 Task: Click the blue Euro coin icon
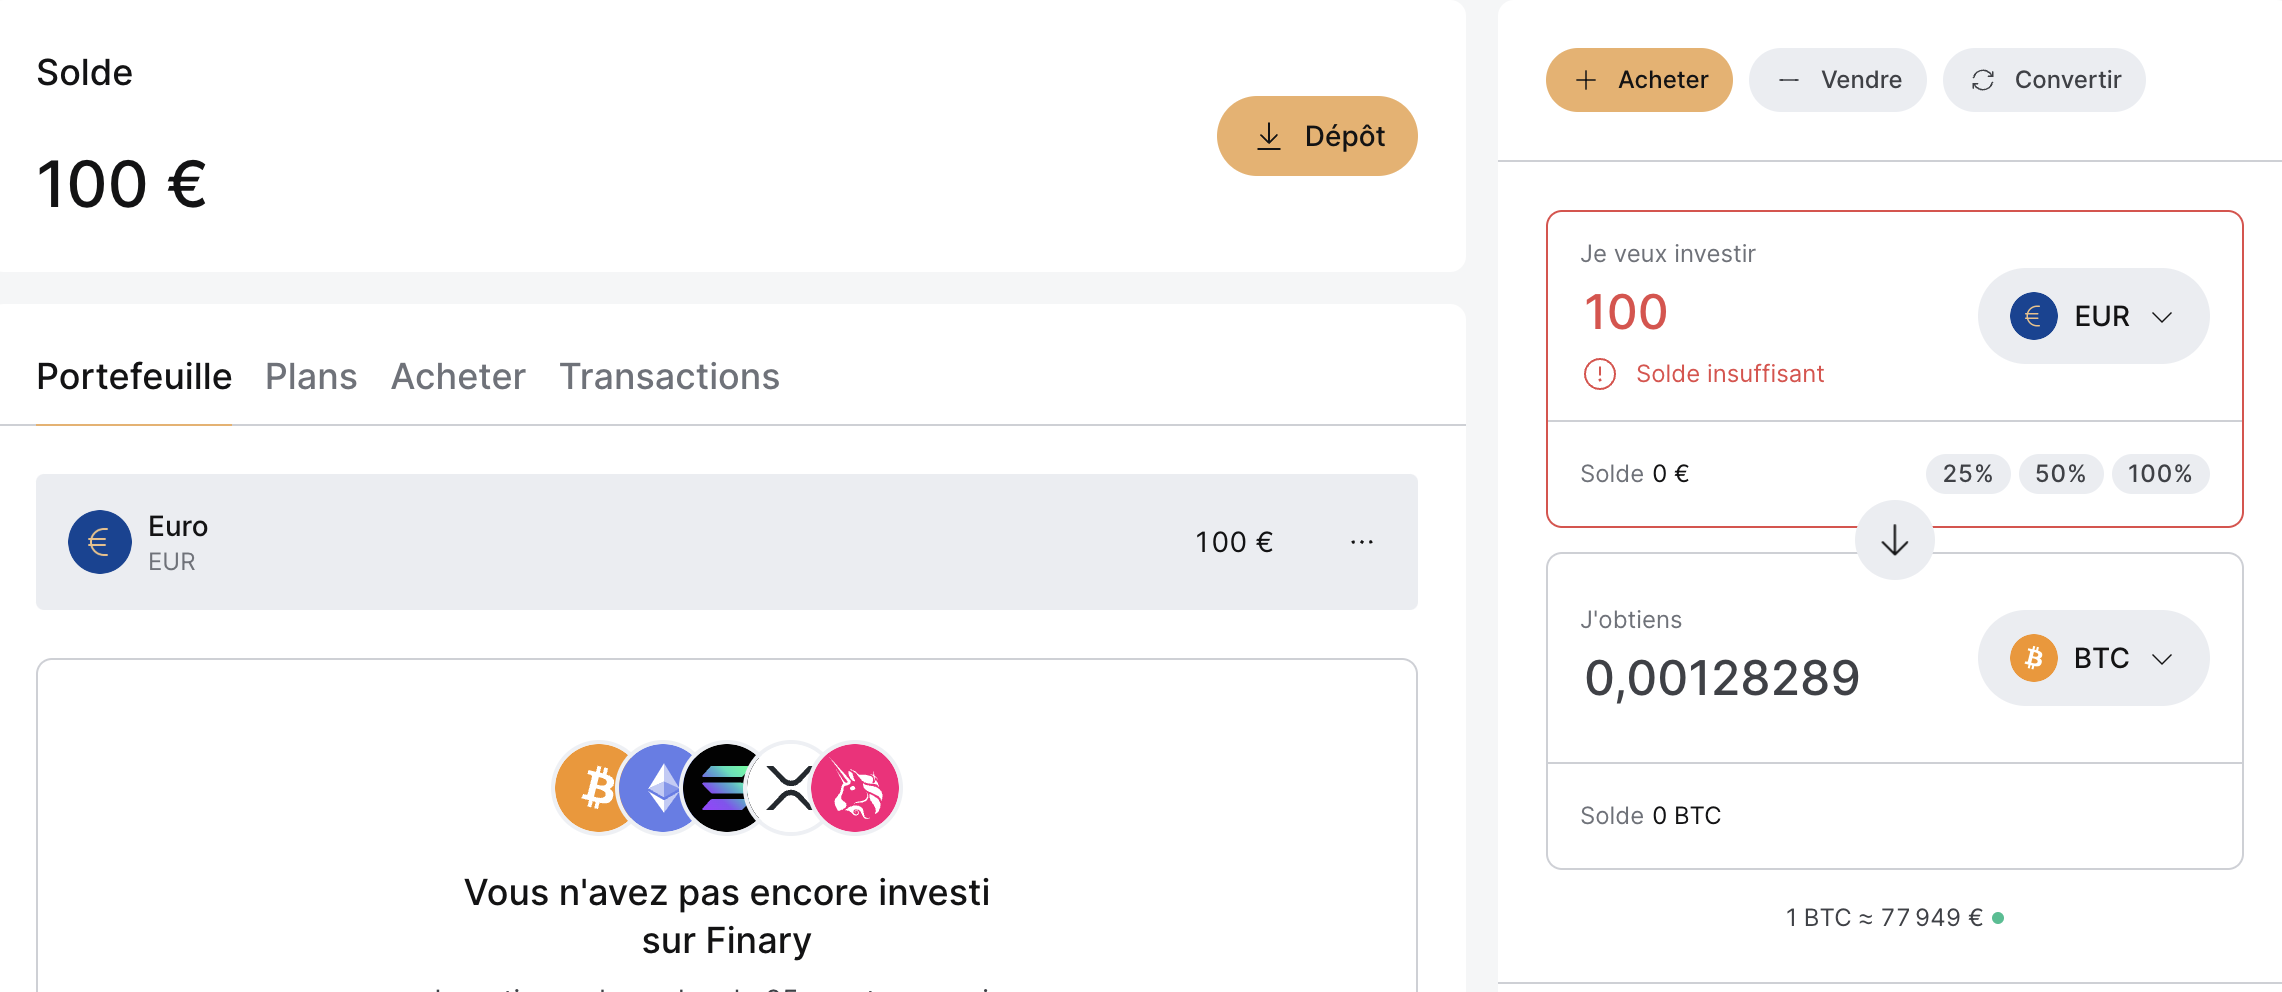(x=99, y=542)
